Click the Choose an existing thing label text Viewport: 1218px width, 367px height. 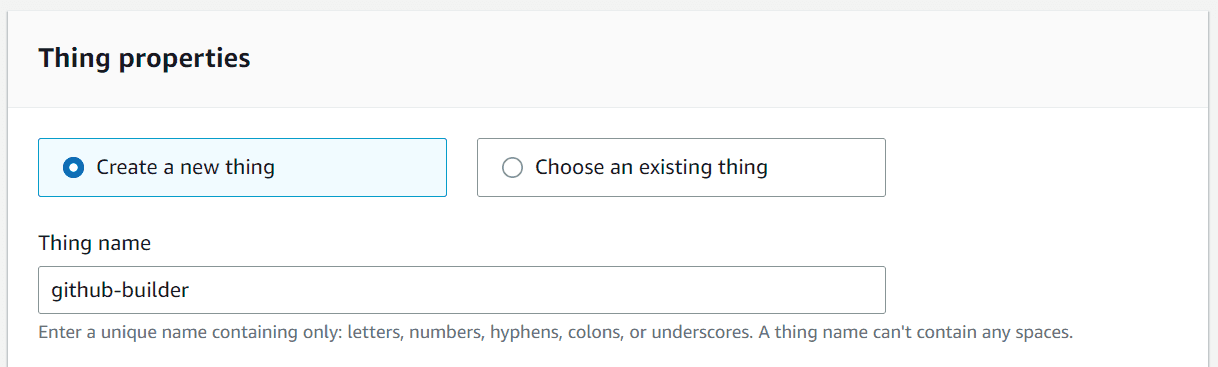pyautogui.click(x=651, y=167)
